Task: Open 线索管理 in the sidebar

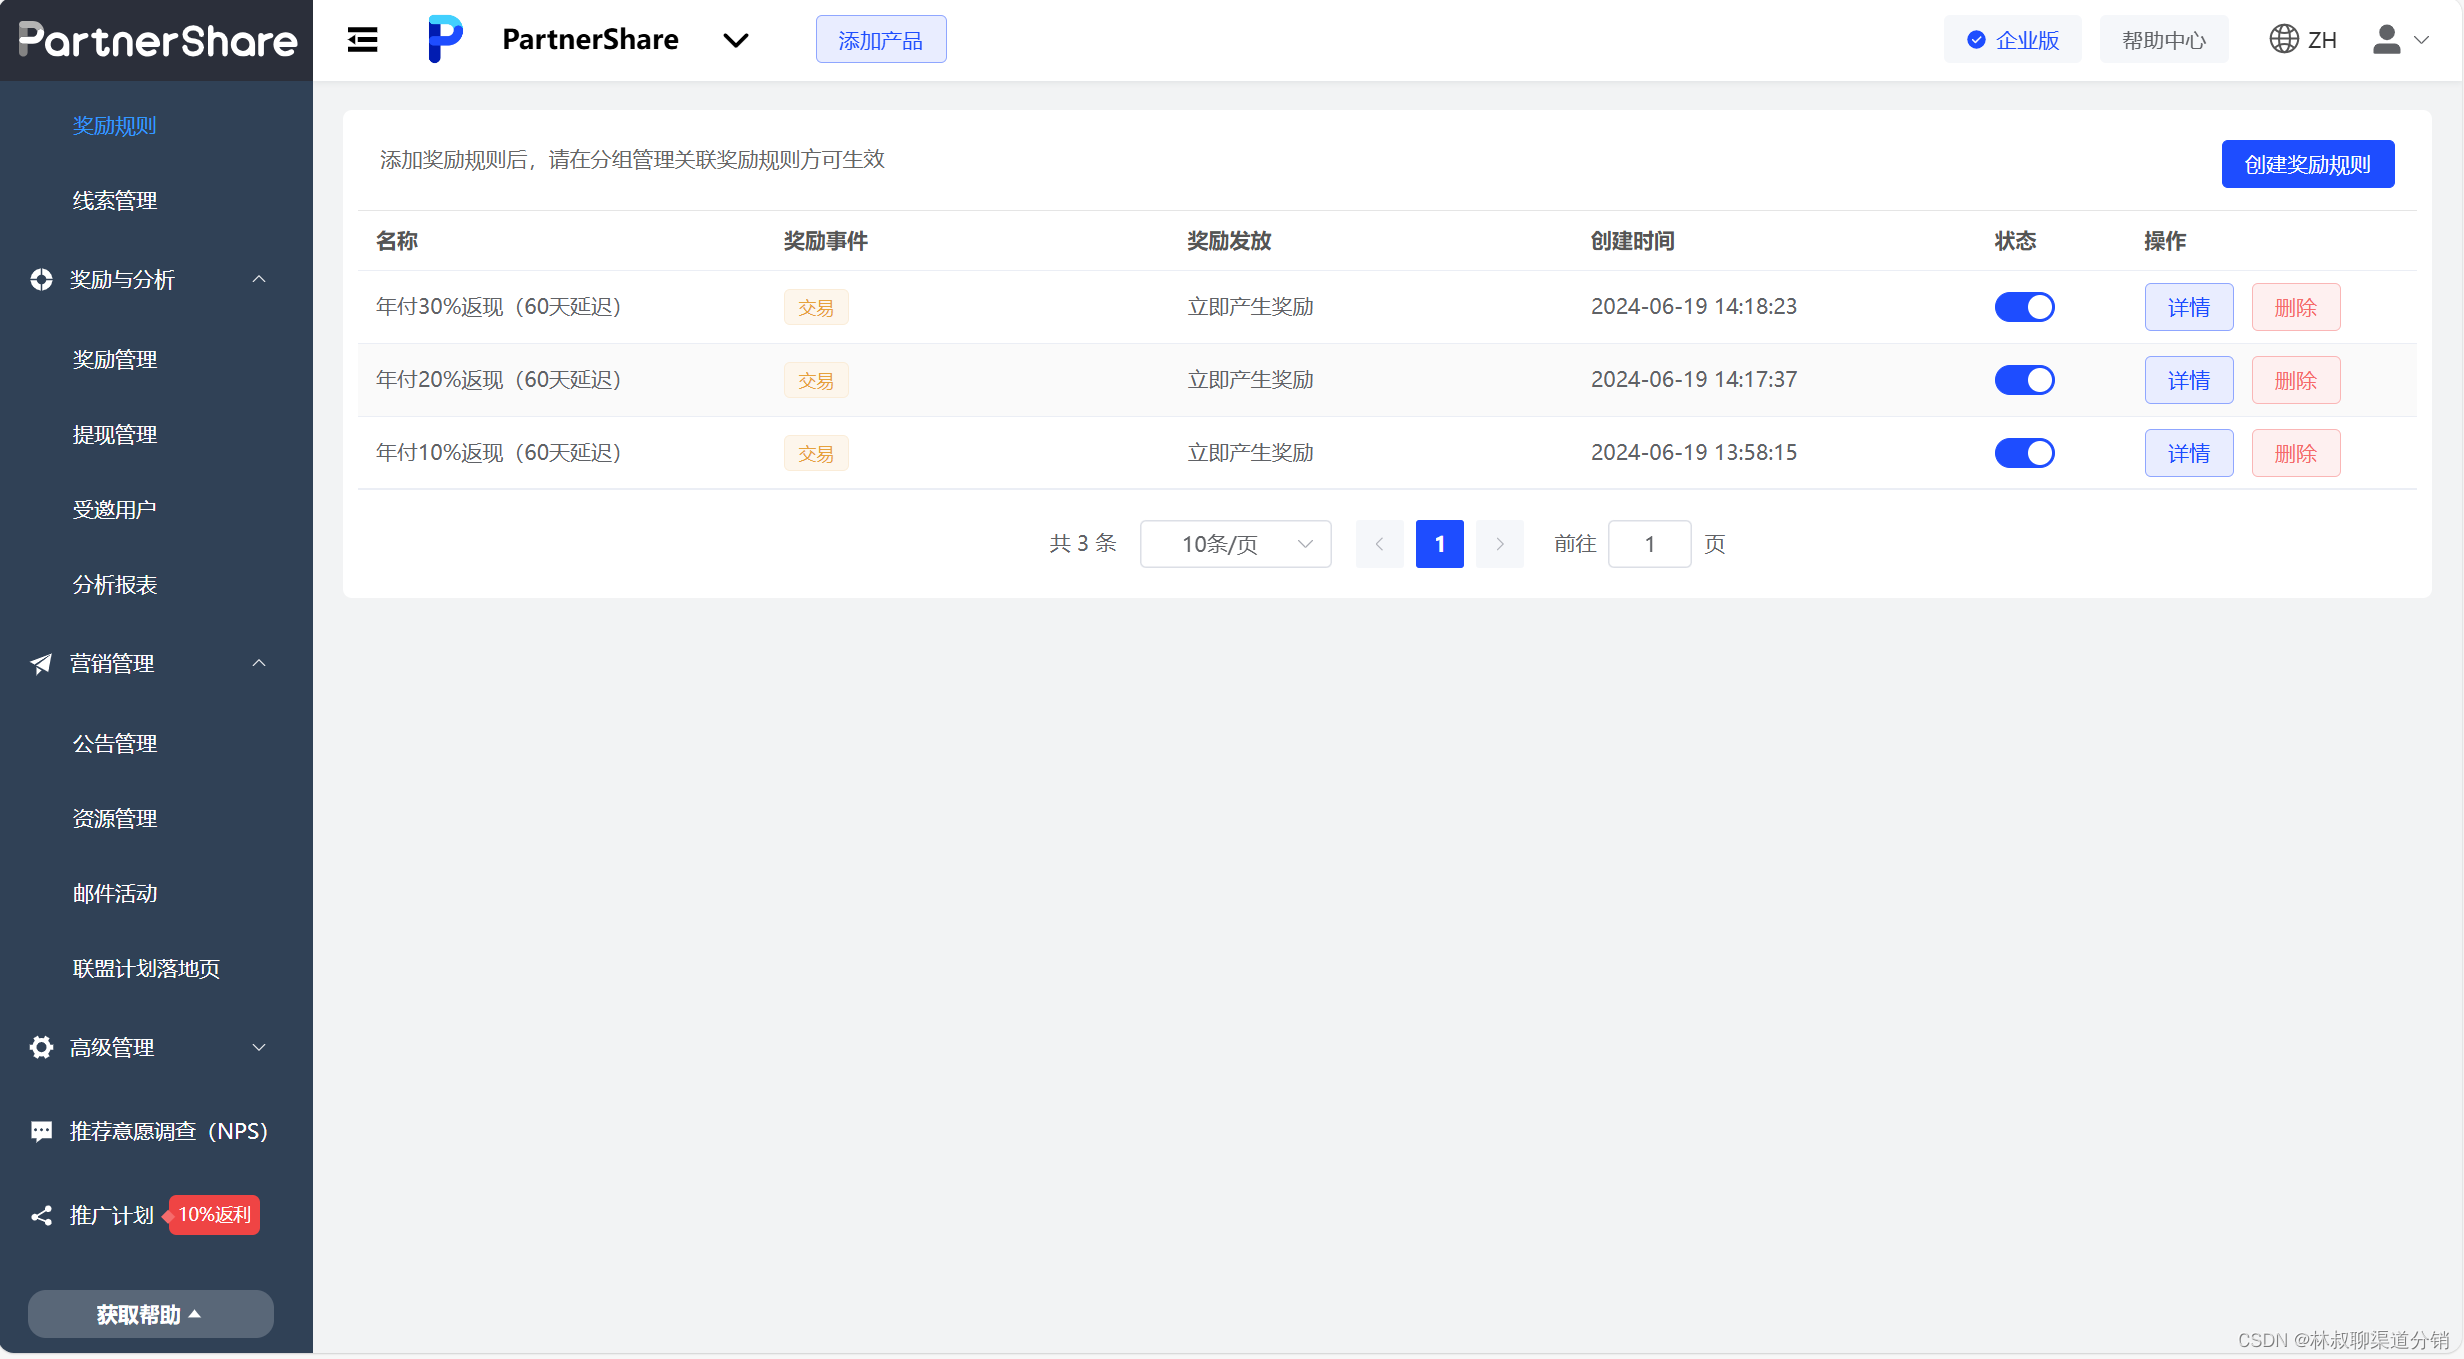Action: pyautogui.click(x=115, y=201)
